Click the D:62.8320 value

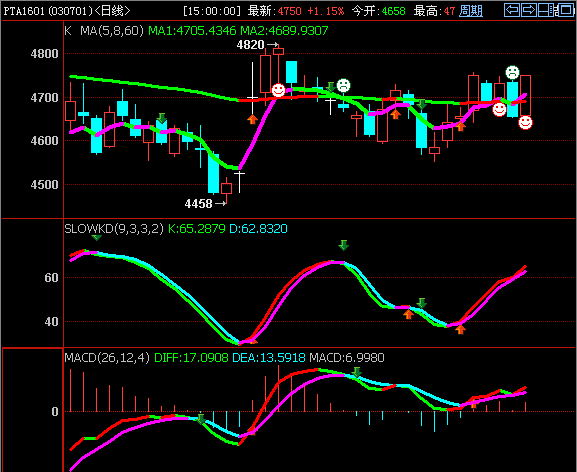258,229
